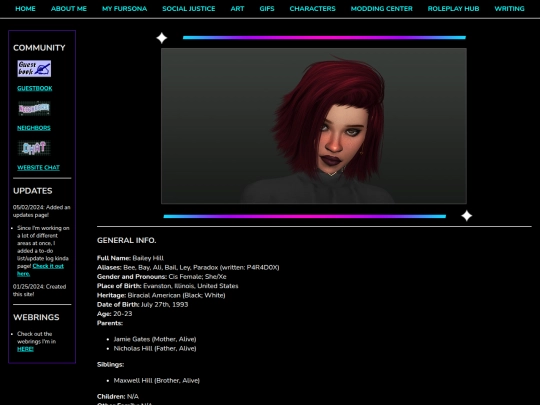The width and height of the screenshot is (540, 405).
Task: Click the Chat pixel badge icon
Action: coord(34,148)
